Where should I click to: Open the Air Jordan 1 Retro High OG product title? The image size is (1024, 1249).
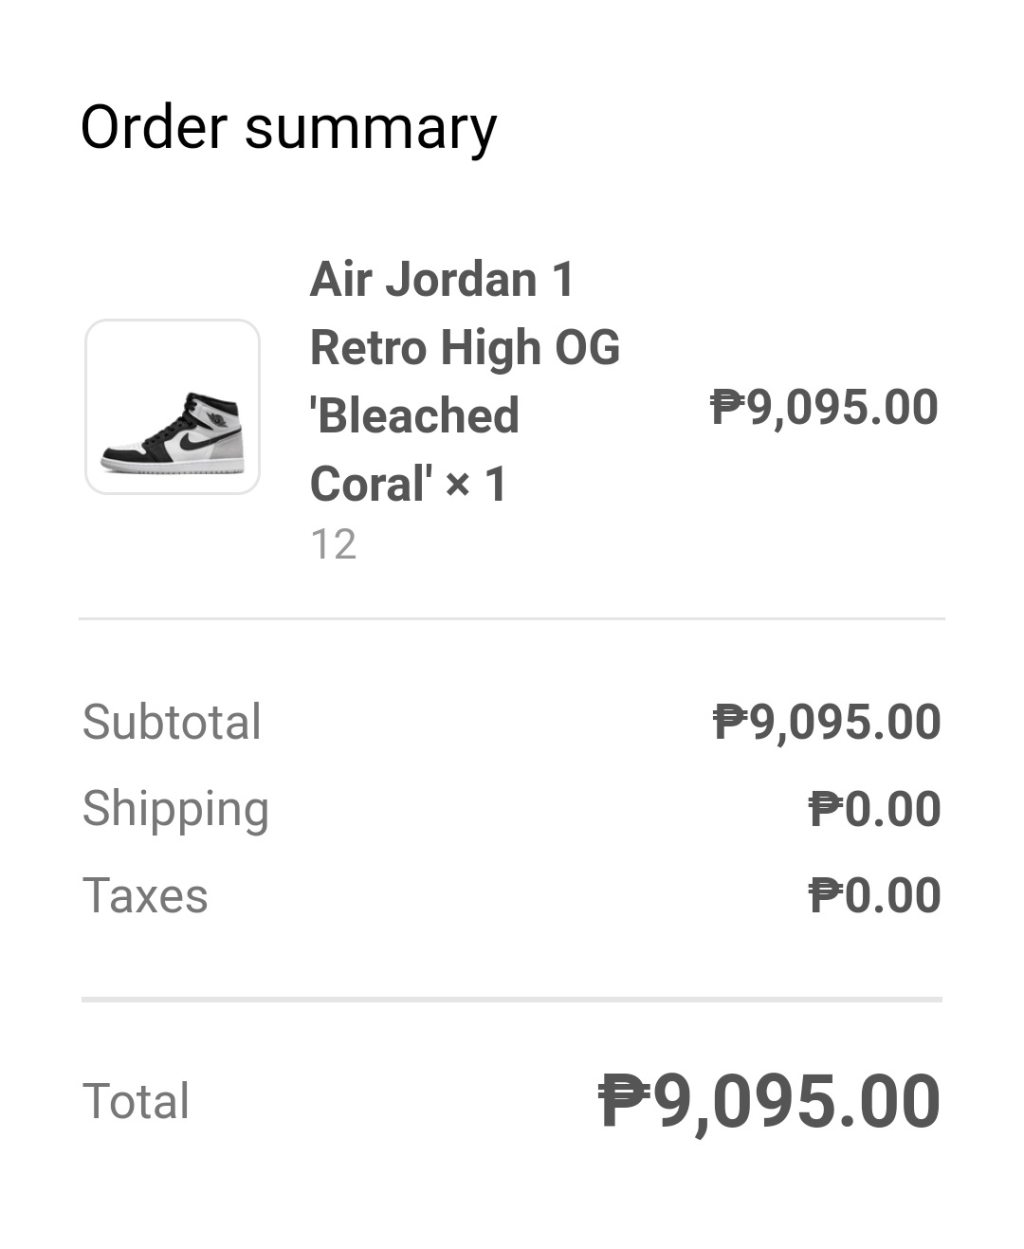[x=442, y=279]
